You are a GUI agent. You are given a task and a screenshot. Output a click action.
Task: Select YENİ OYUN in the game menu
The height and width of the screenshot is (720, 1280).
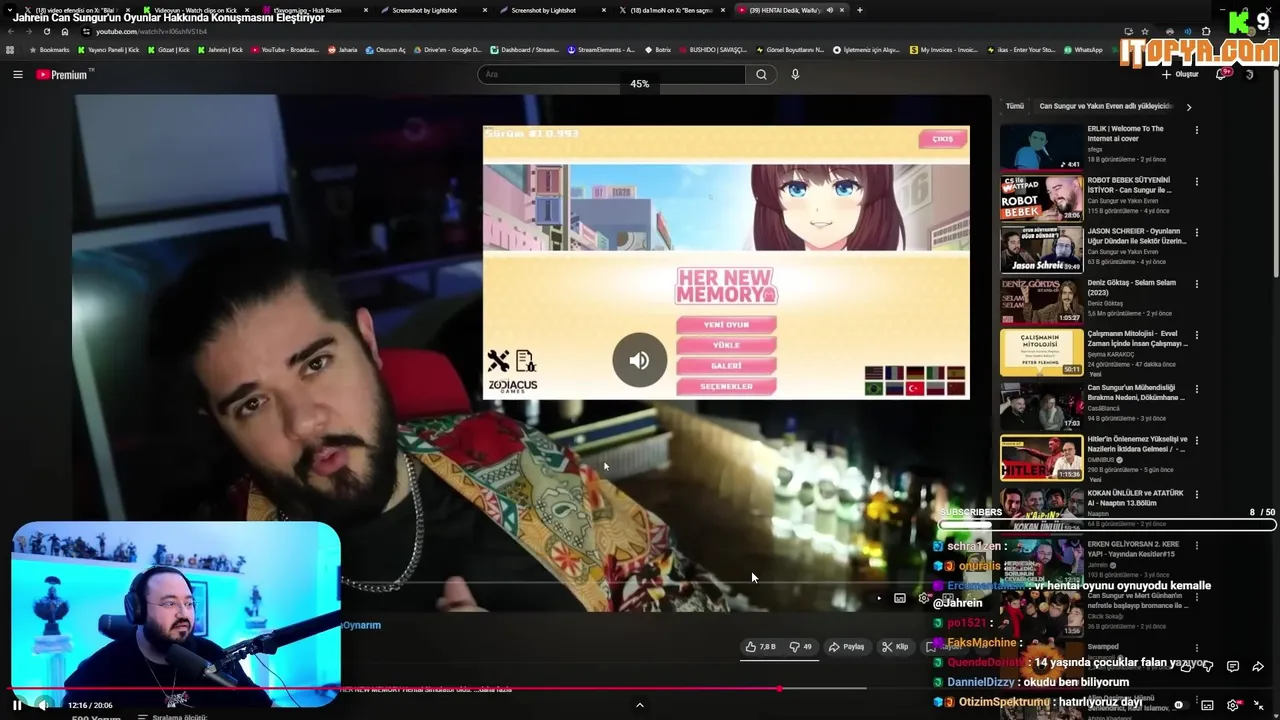726,324
